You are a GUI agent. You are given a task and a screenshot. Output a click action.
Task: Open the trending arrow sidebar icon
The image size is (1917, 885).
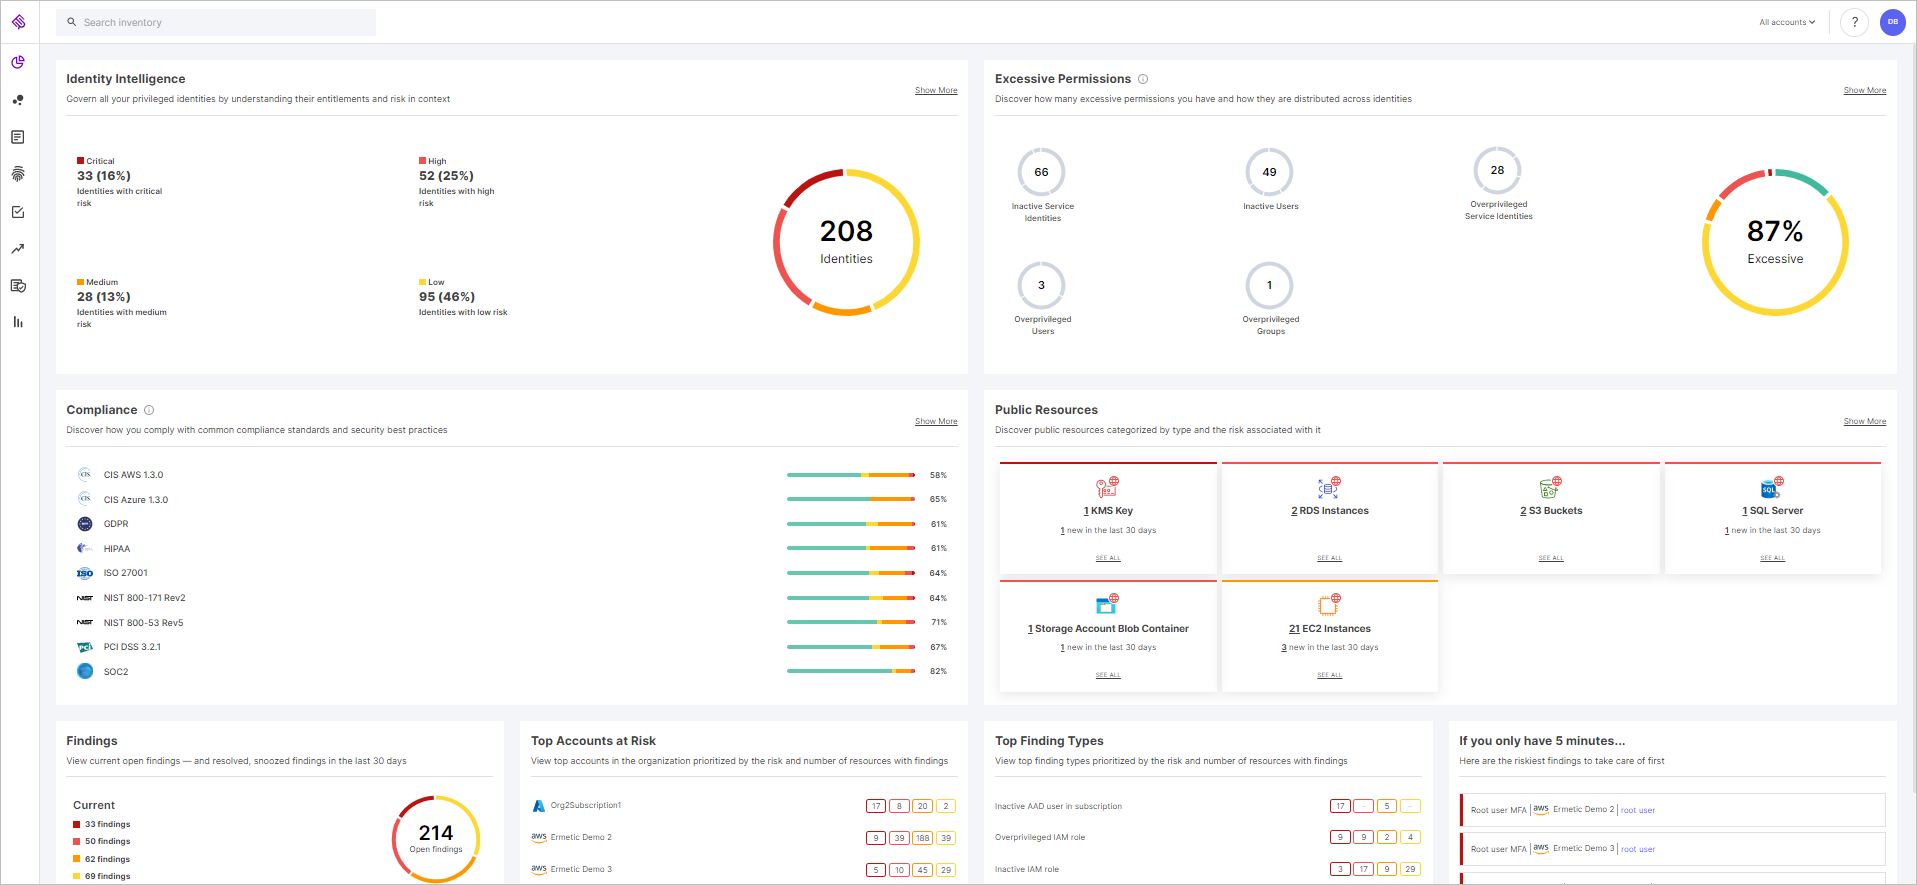tap(18, 249)
